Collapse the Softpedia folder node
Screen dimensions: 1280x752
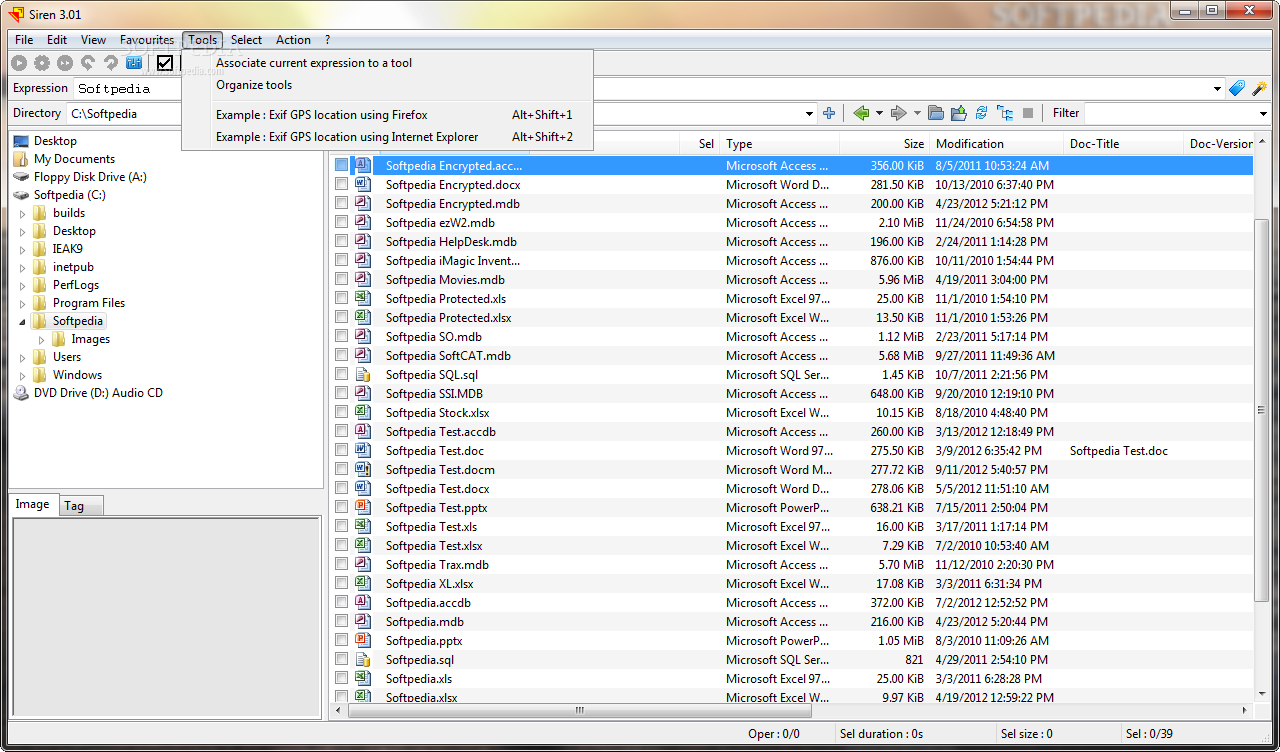tap(23, 321)
